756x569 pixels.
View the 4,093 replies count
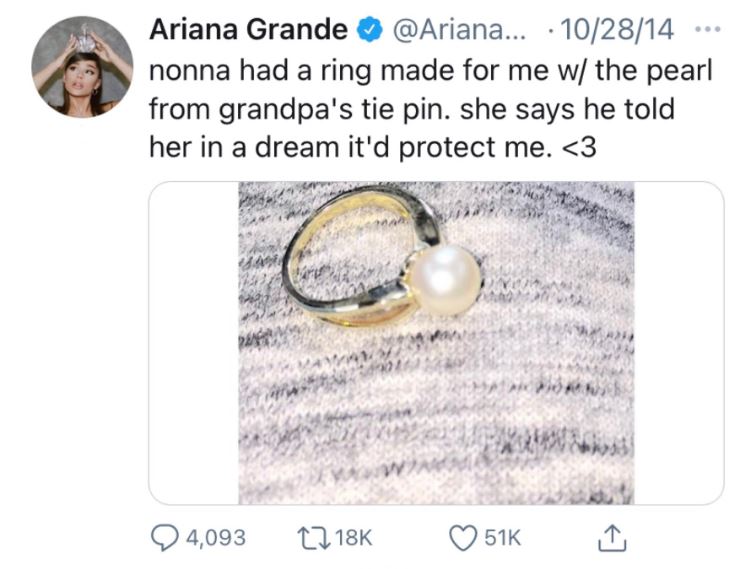click(x=216, y=538)
